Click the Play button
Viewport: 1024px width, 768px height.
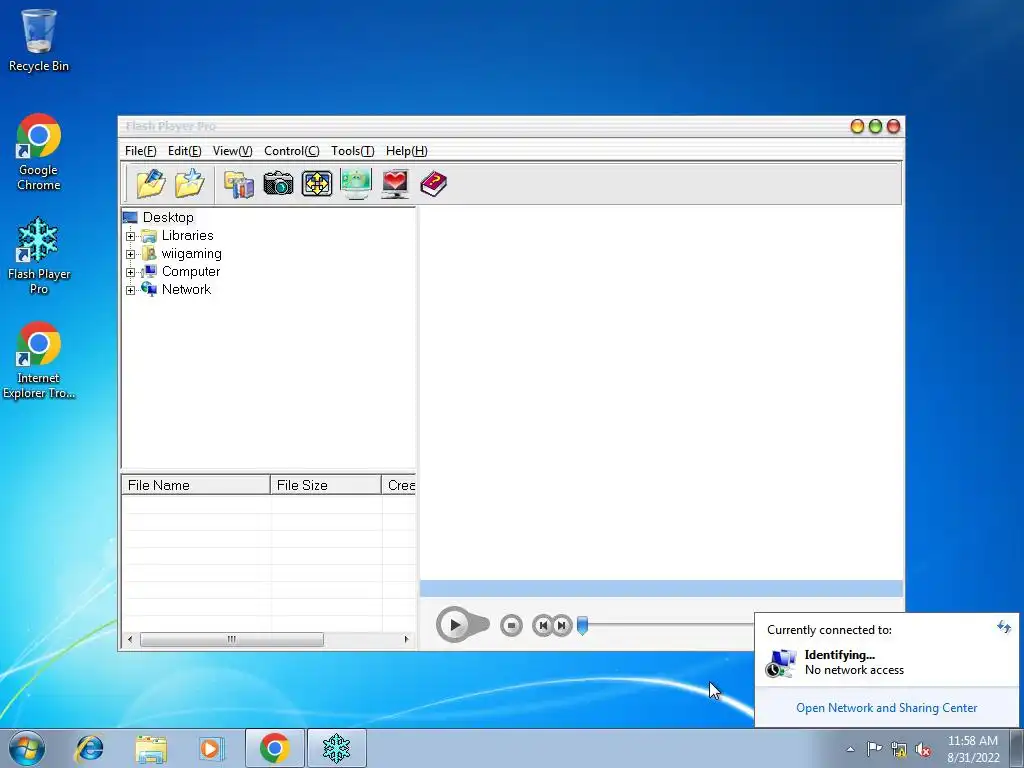(455, 625)
